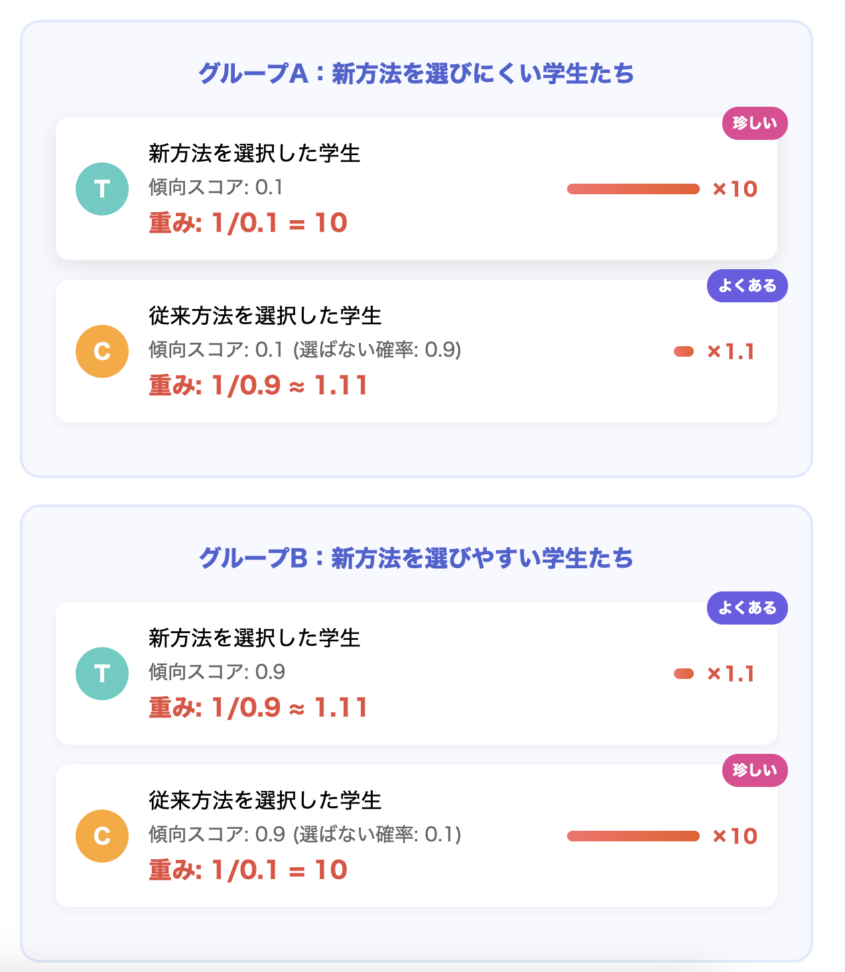Click 重み: 1/0.1 = 10 text in Group A
Image resolution: width=845 pixels, height=972 pixels.
click(248, 223)
